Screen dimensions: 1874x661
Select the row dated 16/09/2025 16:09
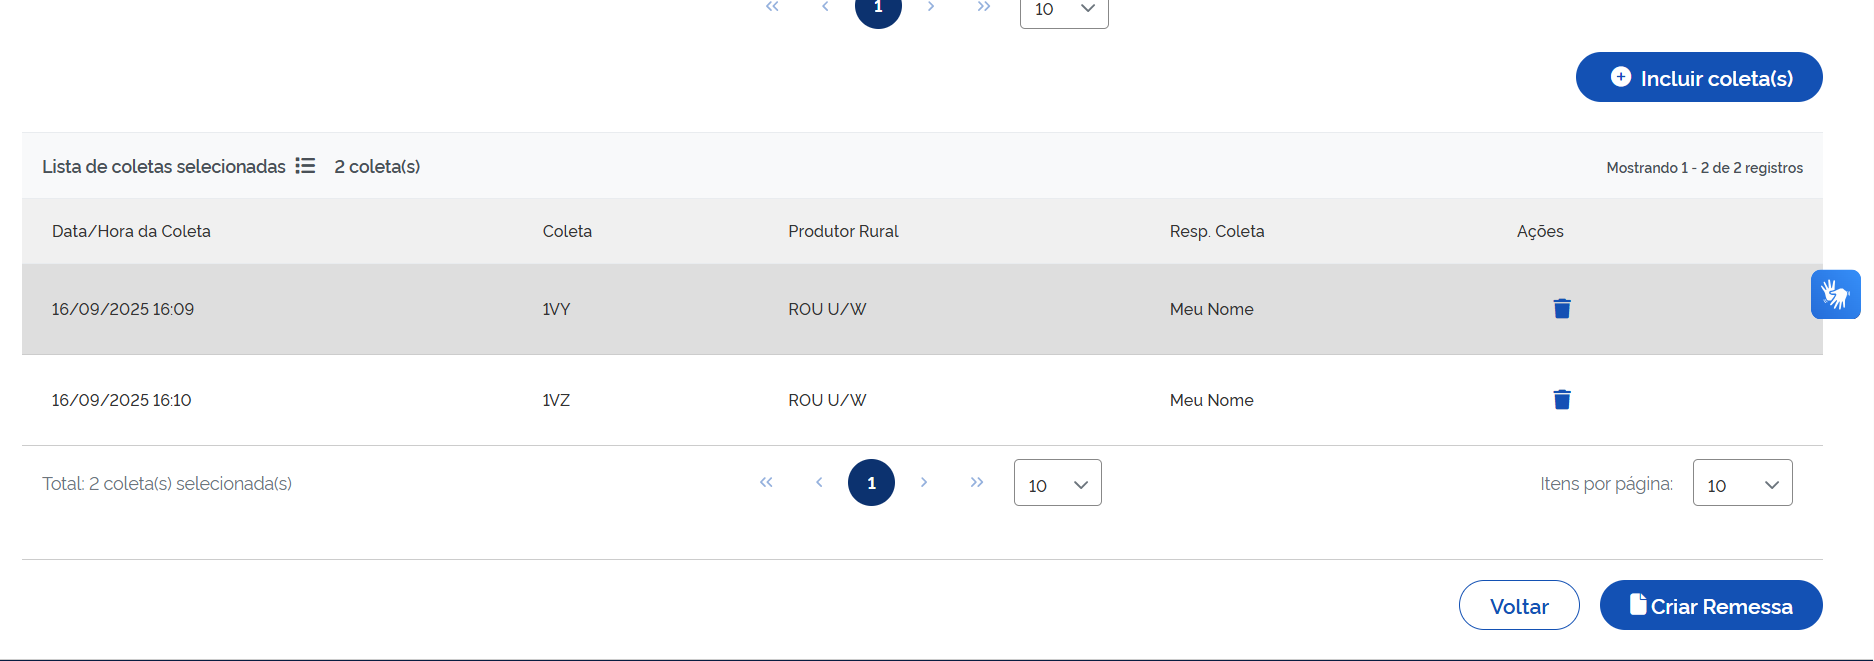point(123,310)
